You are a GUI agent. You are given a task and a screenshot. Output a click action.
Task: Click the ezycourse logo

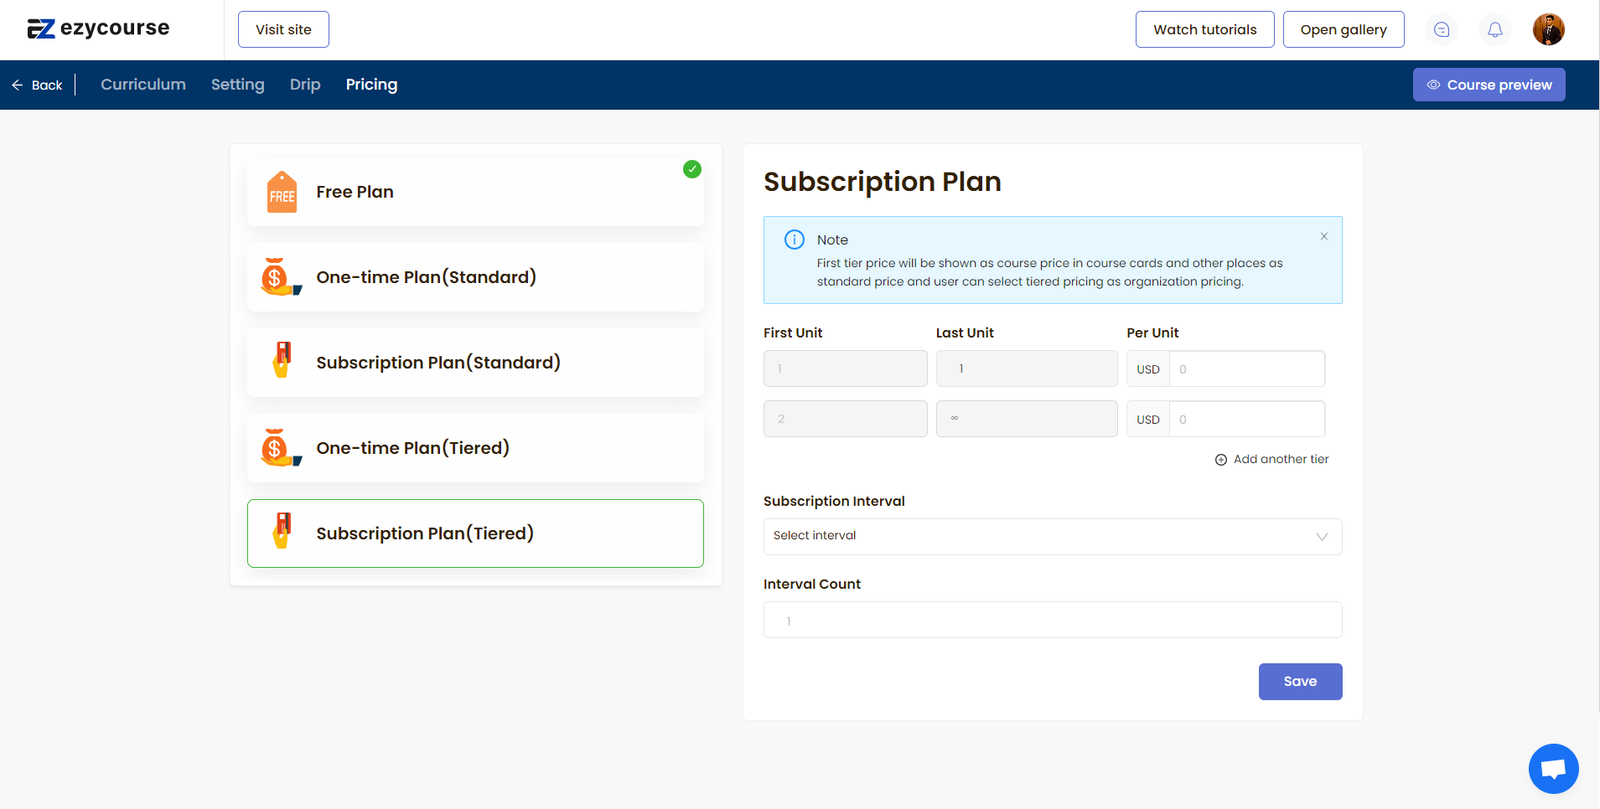98,29
